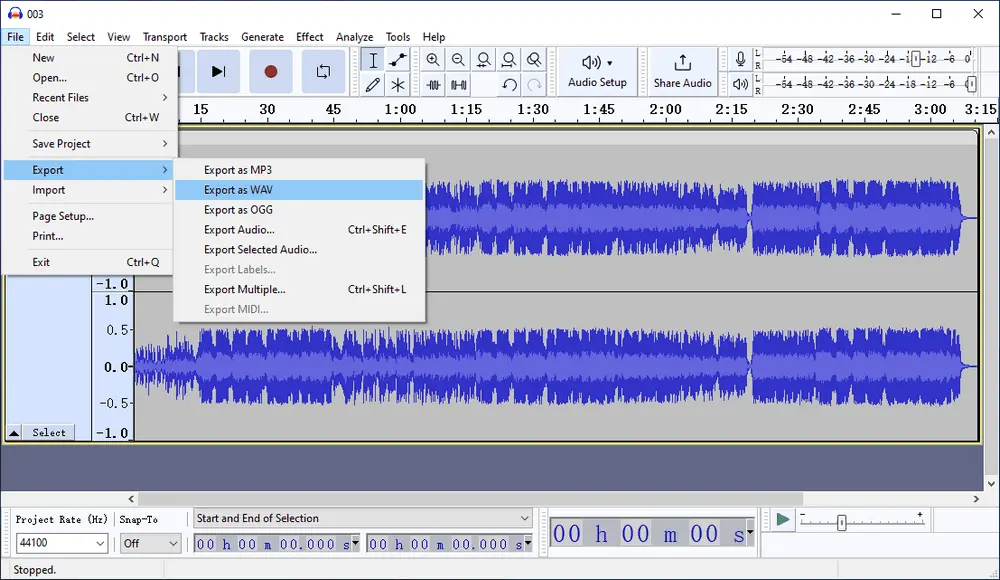1000x580 pixels.
Task: Click the Zoom Out magnifier
Action: click(x=458, y=60)
